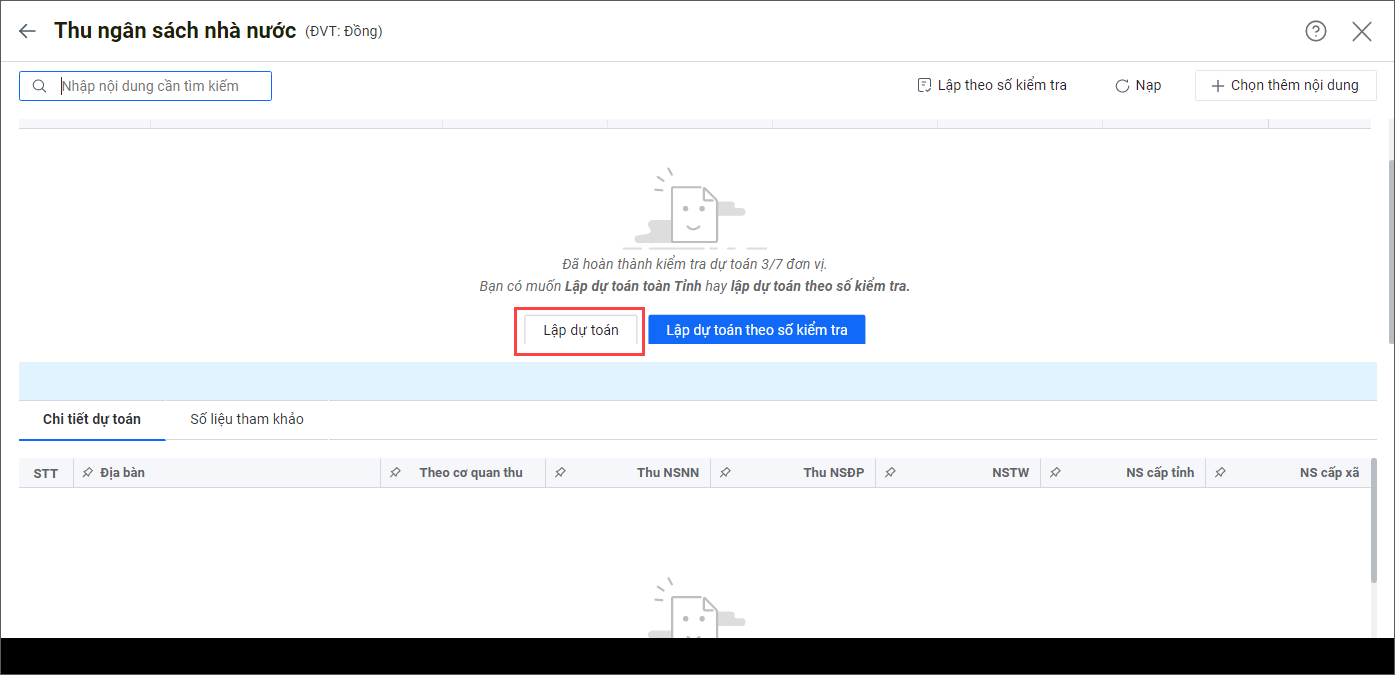The height and width of the screenshot is (675, 1395).
Task: Pin the NS cấp xã column
Action: coord(1220,473)
